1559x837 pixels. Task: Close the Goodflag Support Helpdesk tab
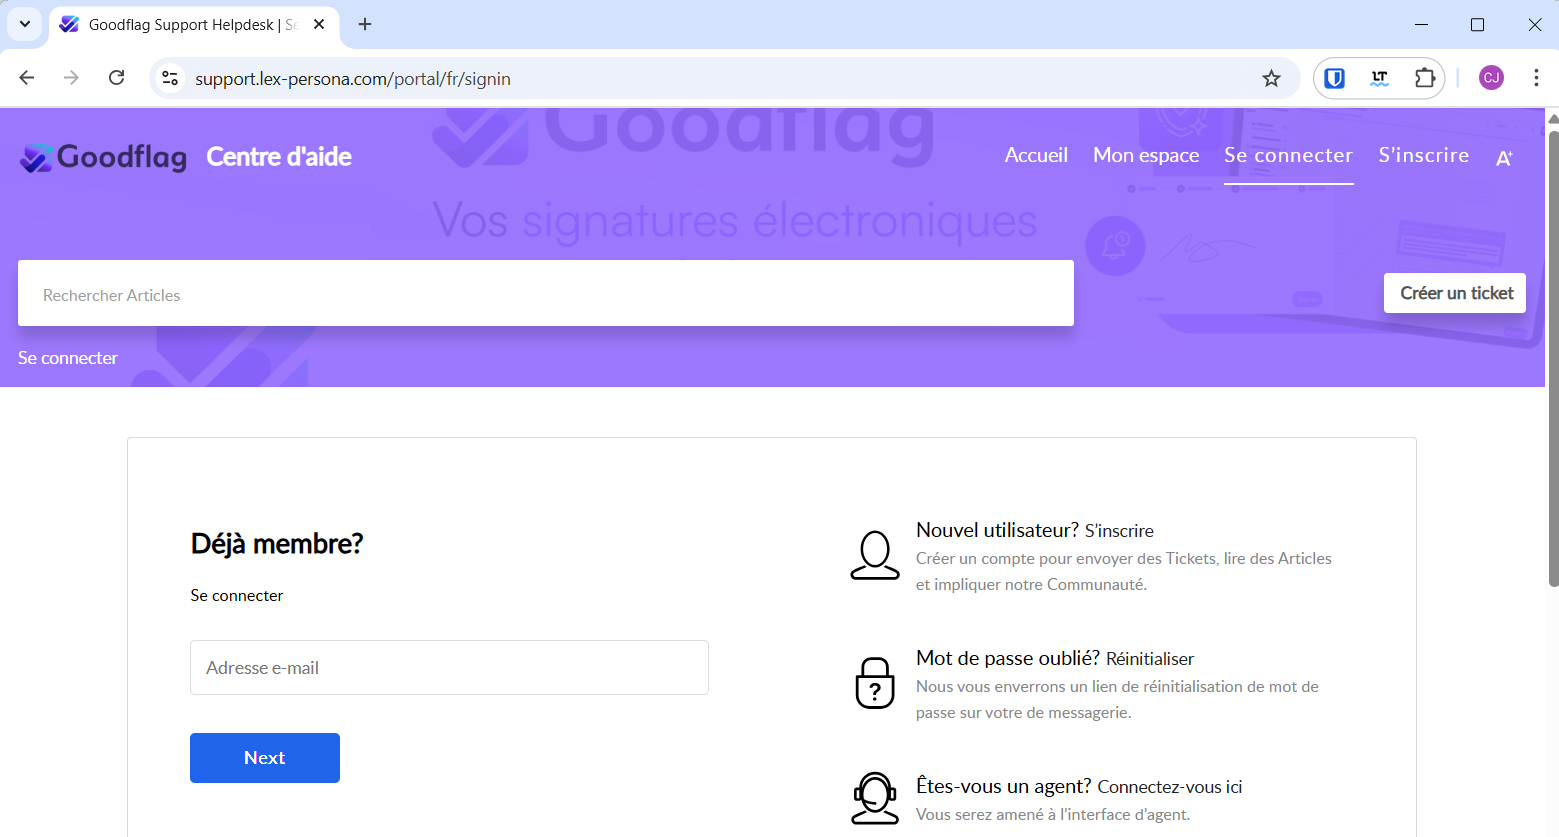click(319, 24)
